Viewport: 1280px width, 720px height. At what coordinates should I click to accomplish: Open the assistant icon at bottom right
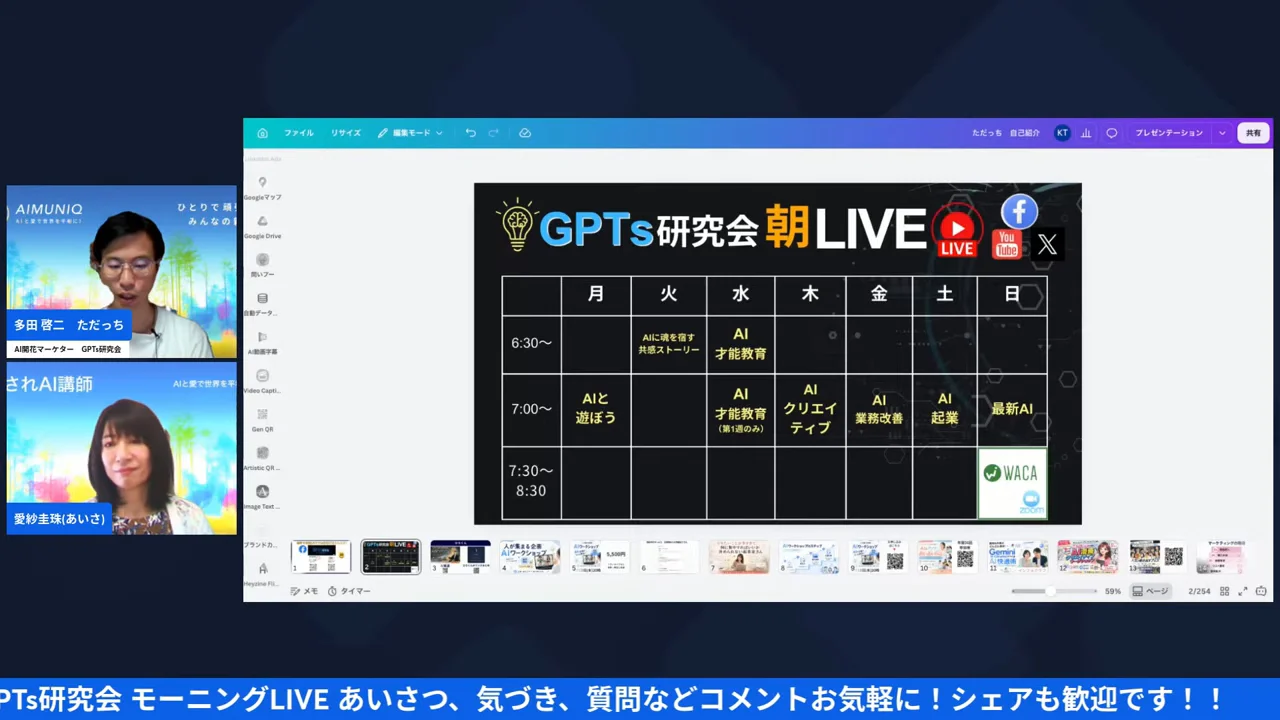pyautogui.click(x=1261, y=591)
